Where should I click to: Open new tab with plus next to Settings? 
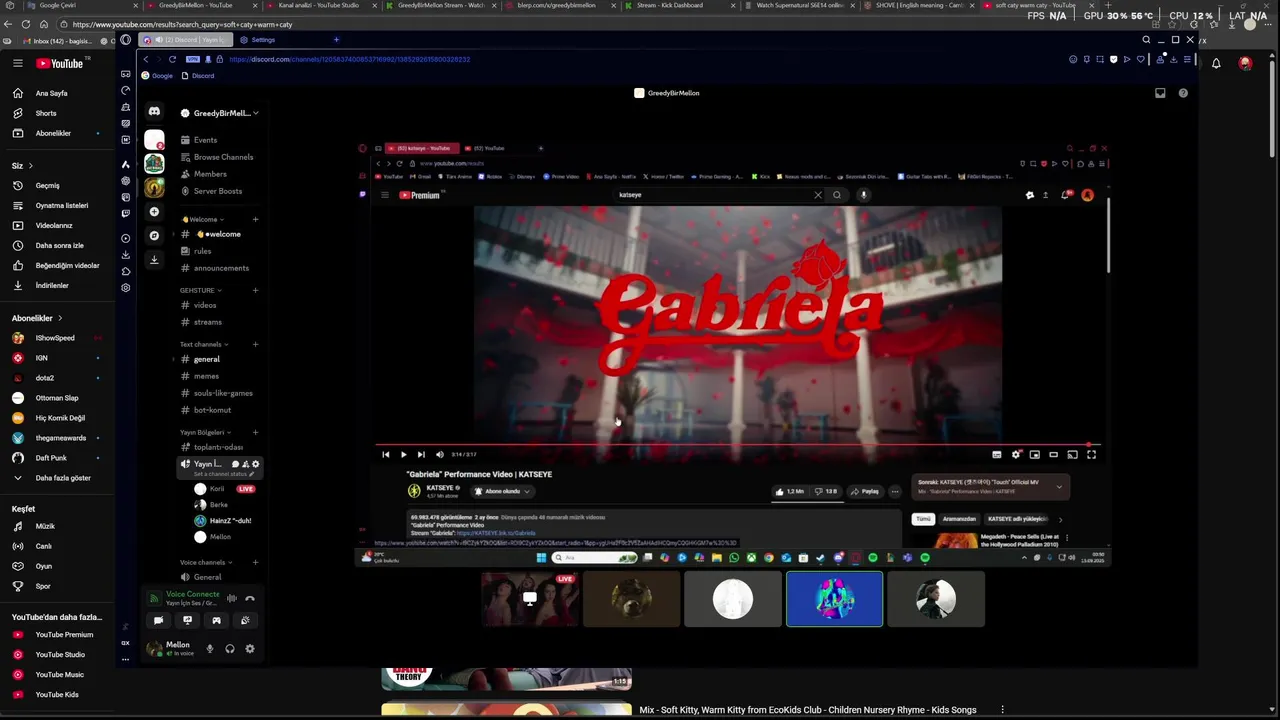click(x=336, y=40)
